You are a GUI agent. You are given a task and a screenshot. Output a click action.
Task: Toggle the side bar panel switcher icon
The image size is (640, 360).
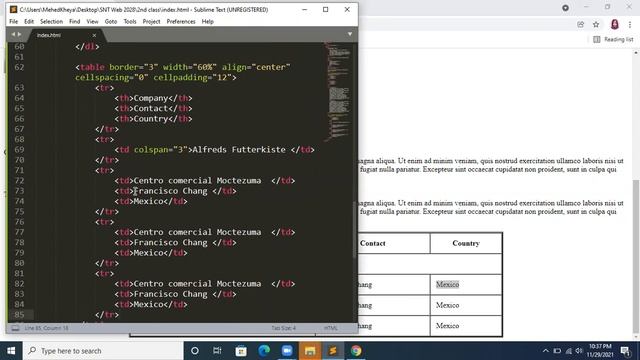coord(15,328)
